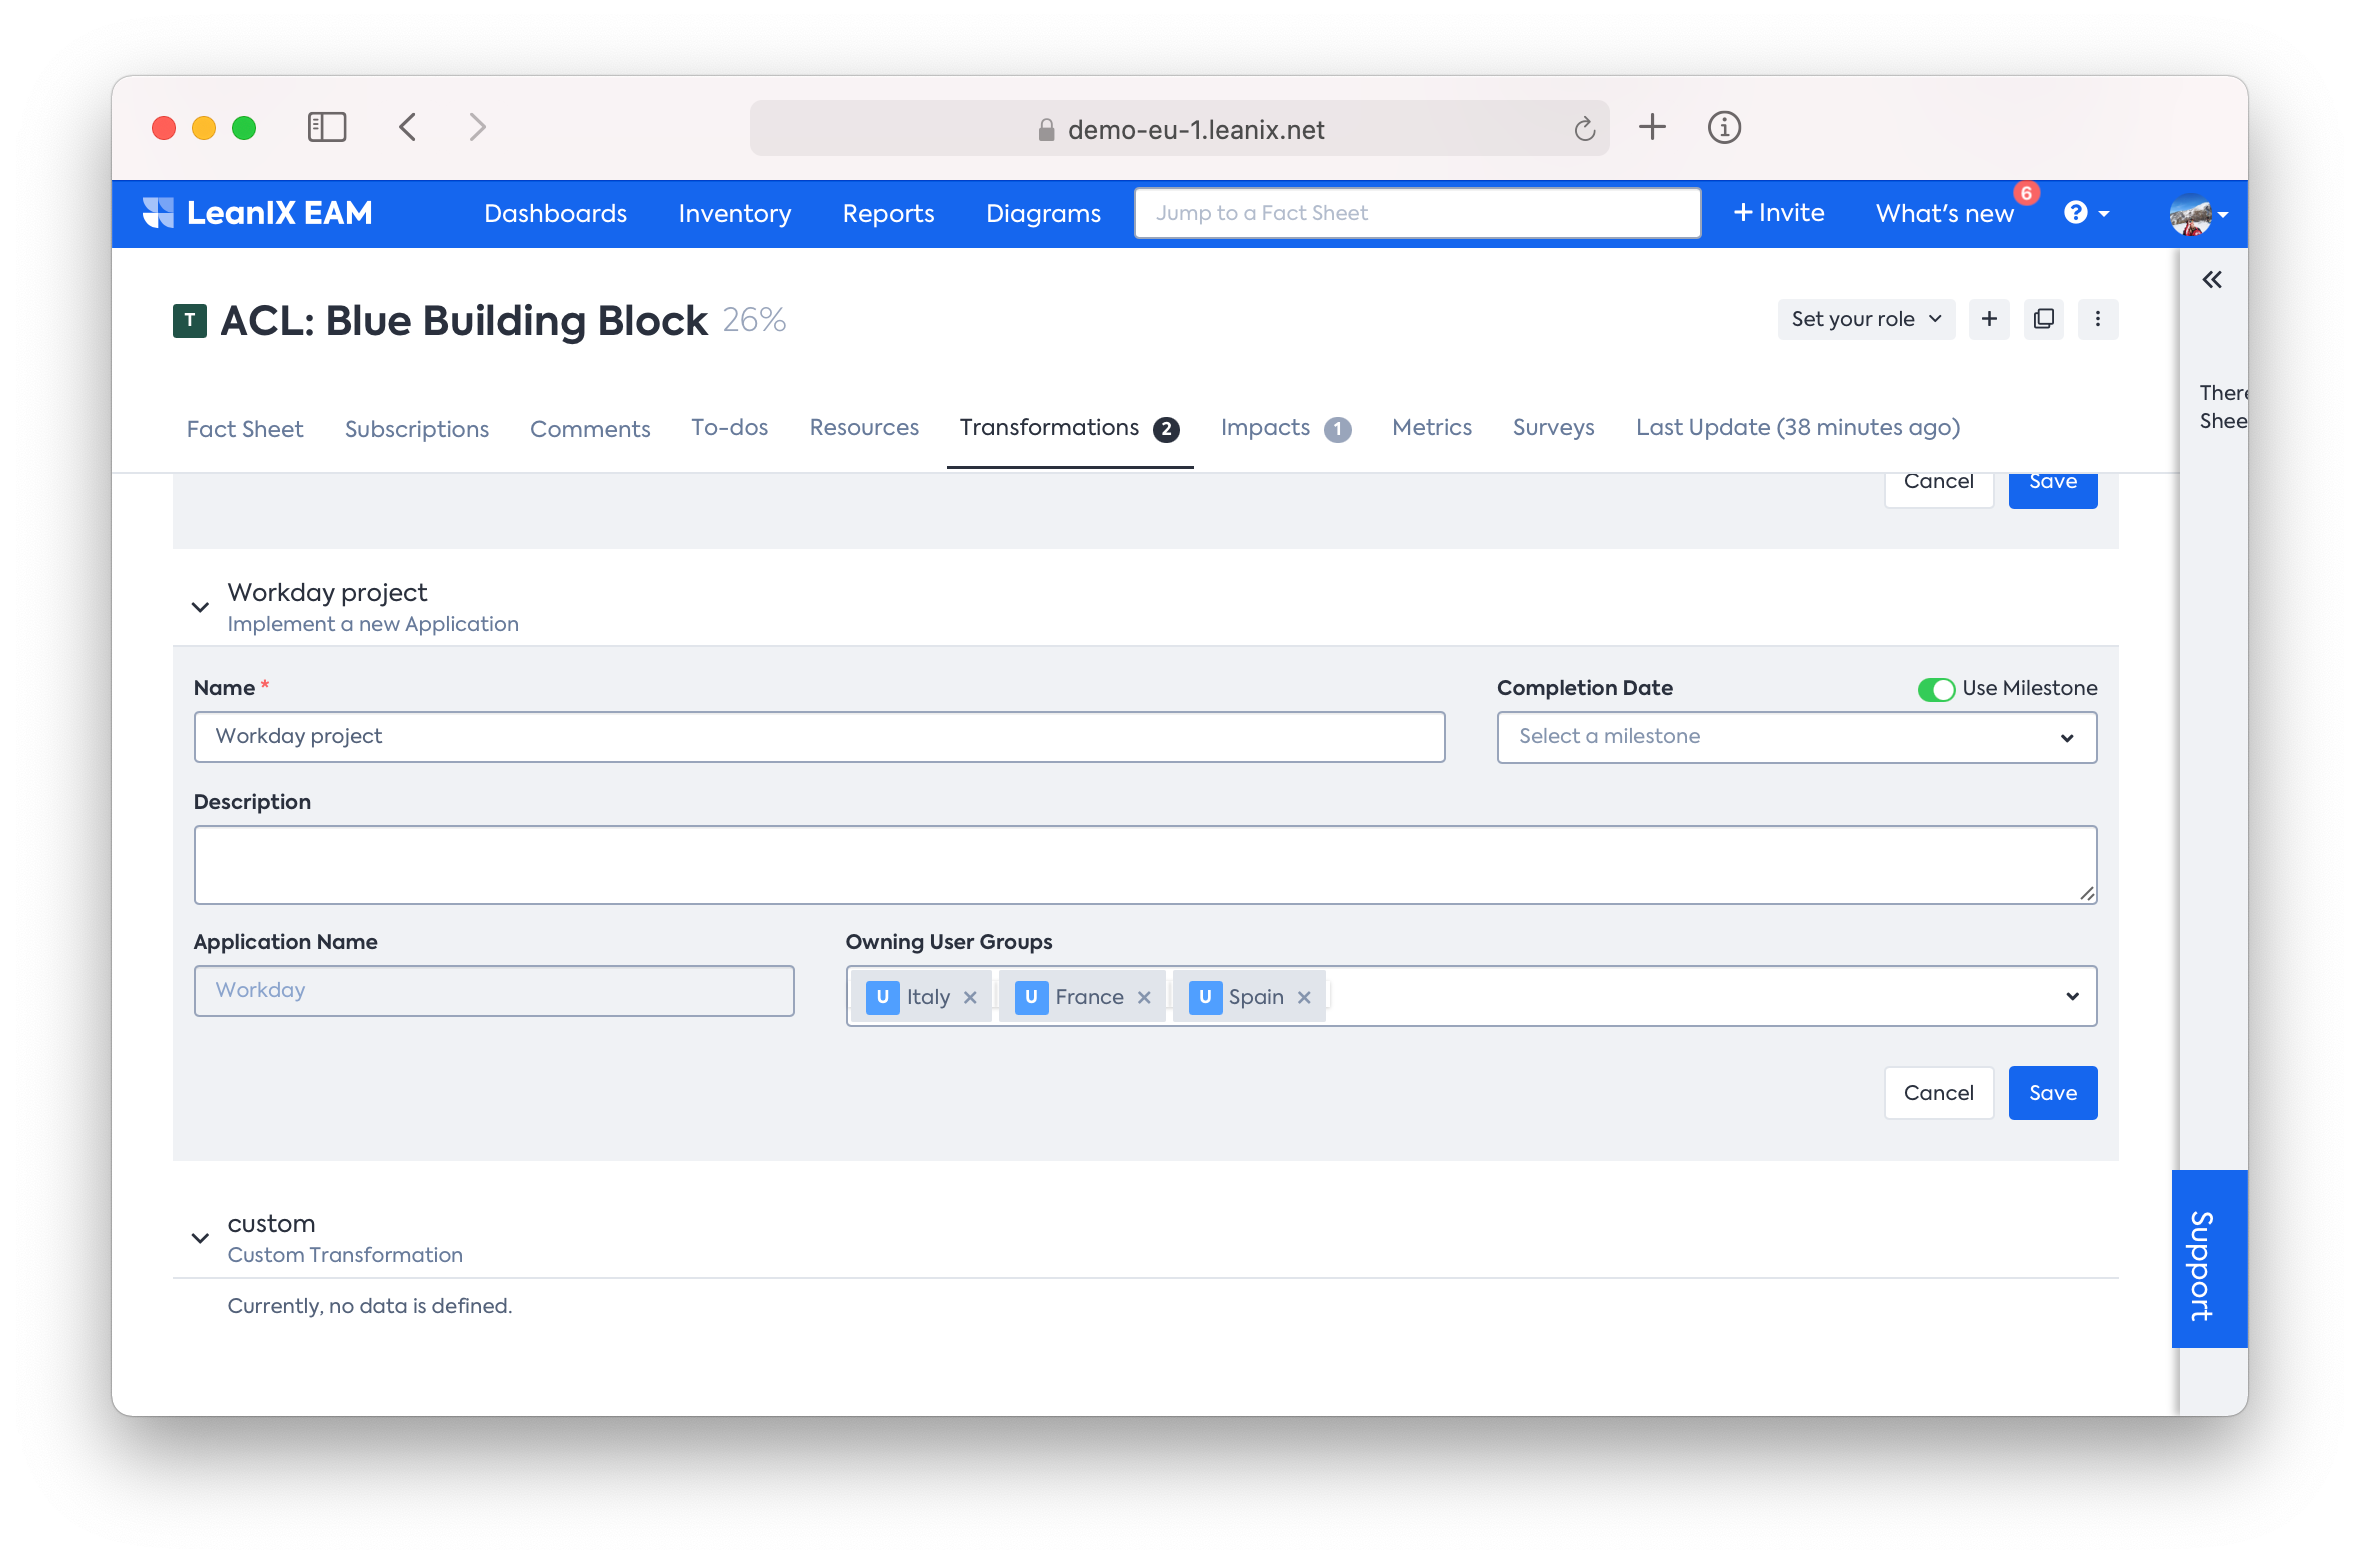This screenshot has height=1564, width=2360.
Task: Collapse the custom transformation section
Action: (200, 1238)
